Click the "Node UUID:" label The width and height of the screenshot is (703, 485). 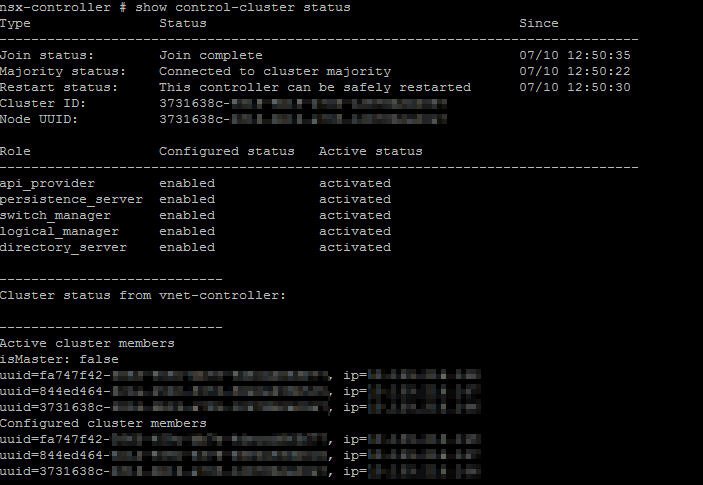coord(39,119)
